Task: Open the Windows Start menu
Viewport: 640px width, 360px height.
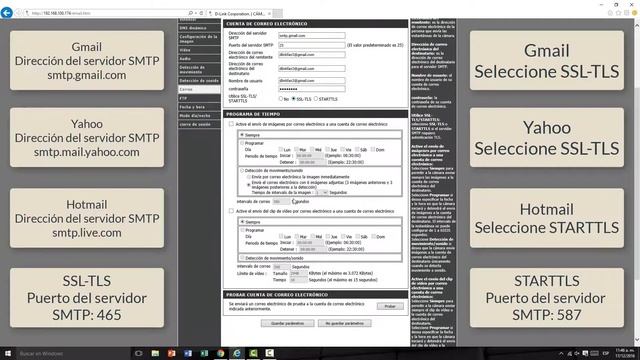Action: [8, 353]
